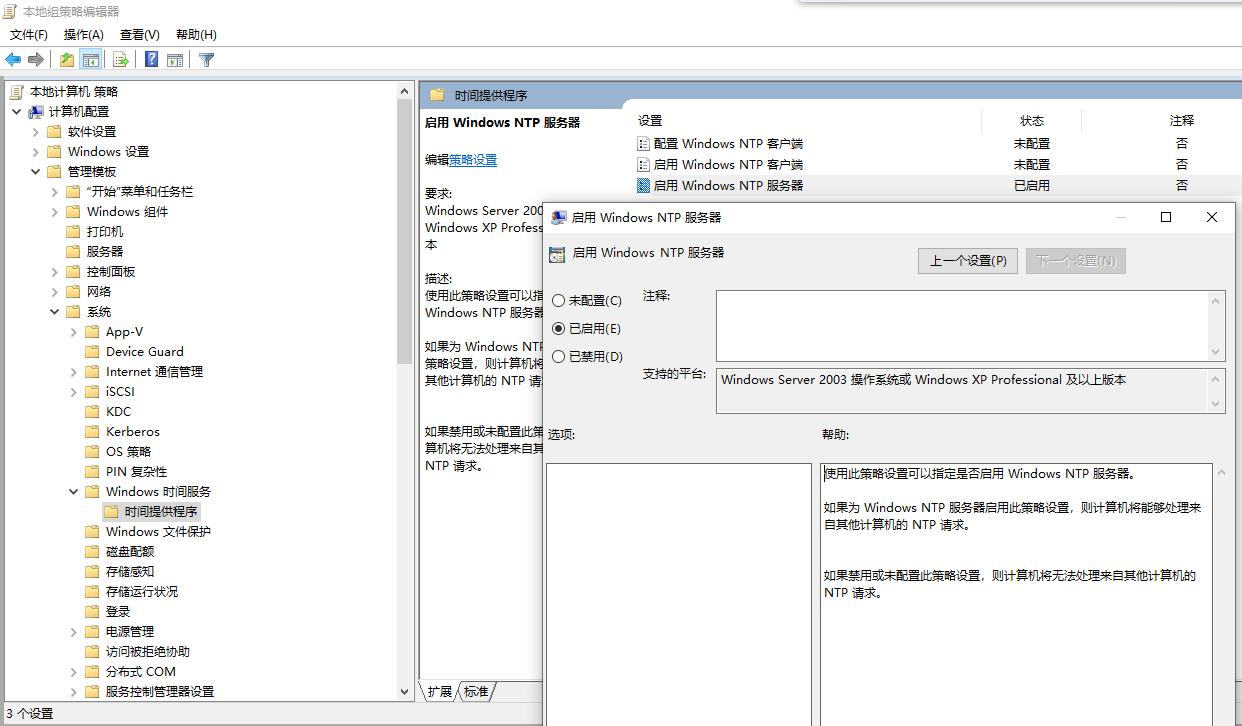1242x726 pixels.
Task: Click the folder icon beside 时间提供程序 header
Action: (436, 96)
